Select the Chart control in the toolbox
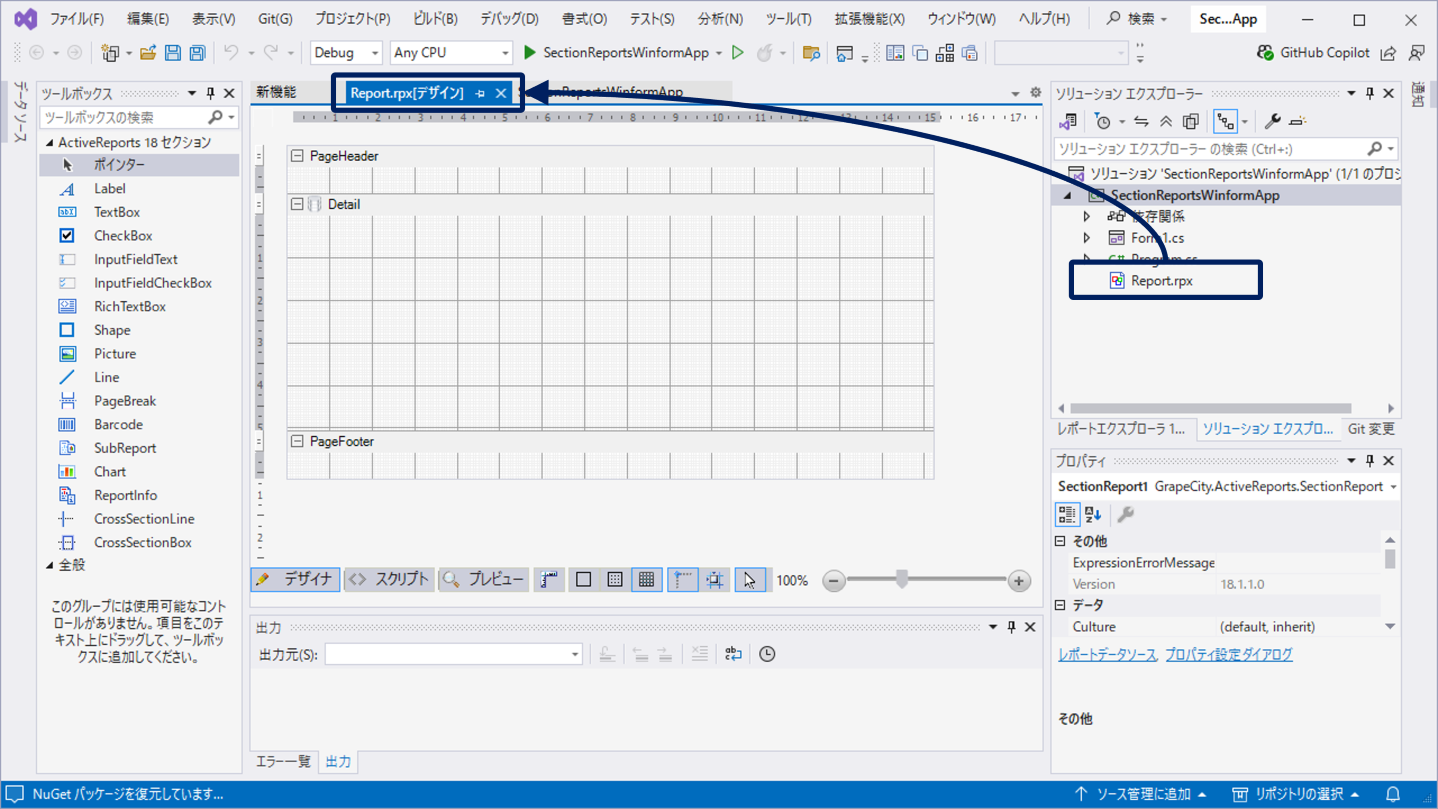1438x809 pixels. (x=110, y=471)
